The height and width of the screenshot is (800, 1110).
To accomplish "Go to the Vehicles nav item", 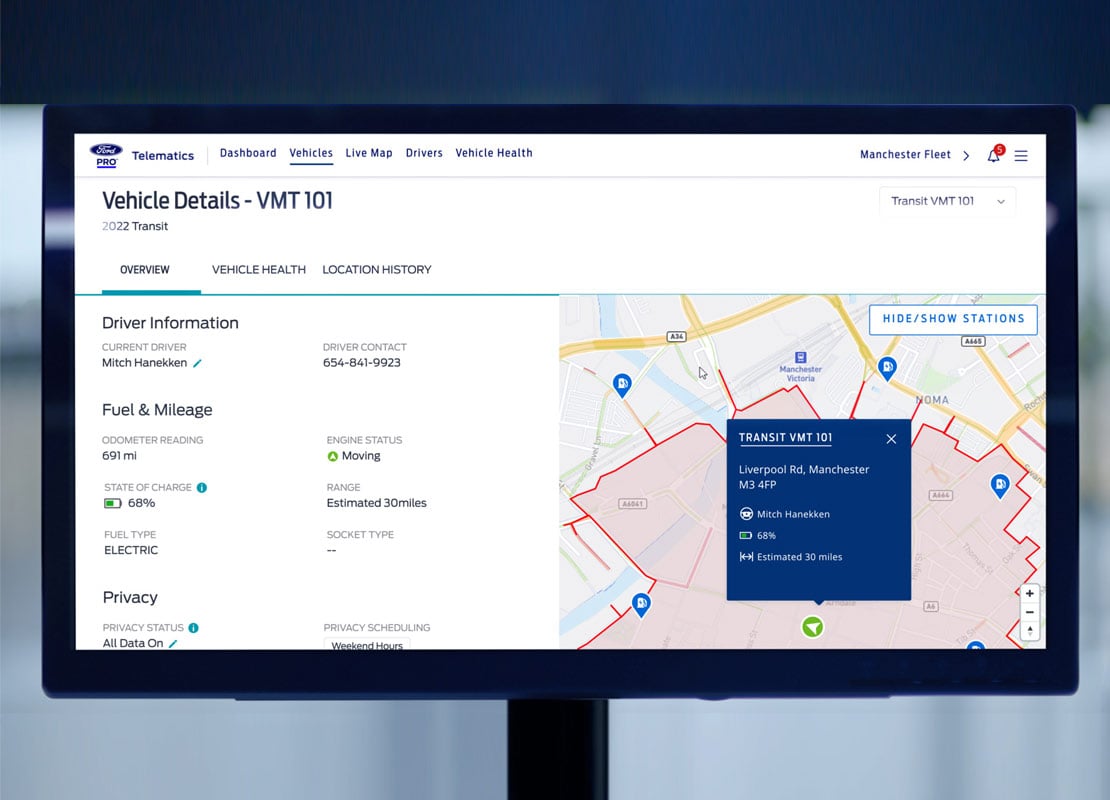I will click(x=311, y=153).
